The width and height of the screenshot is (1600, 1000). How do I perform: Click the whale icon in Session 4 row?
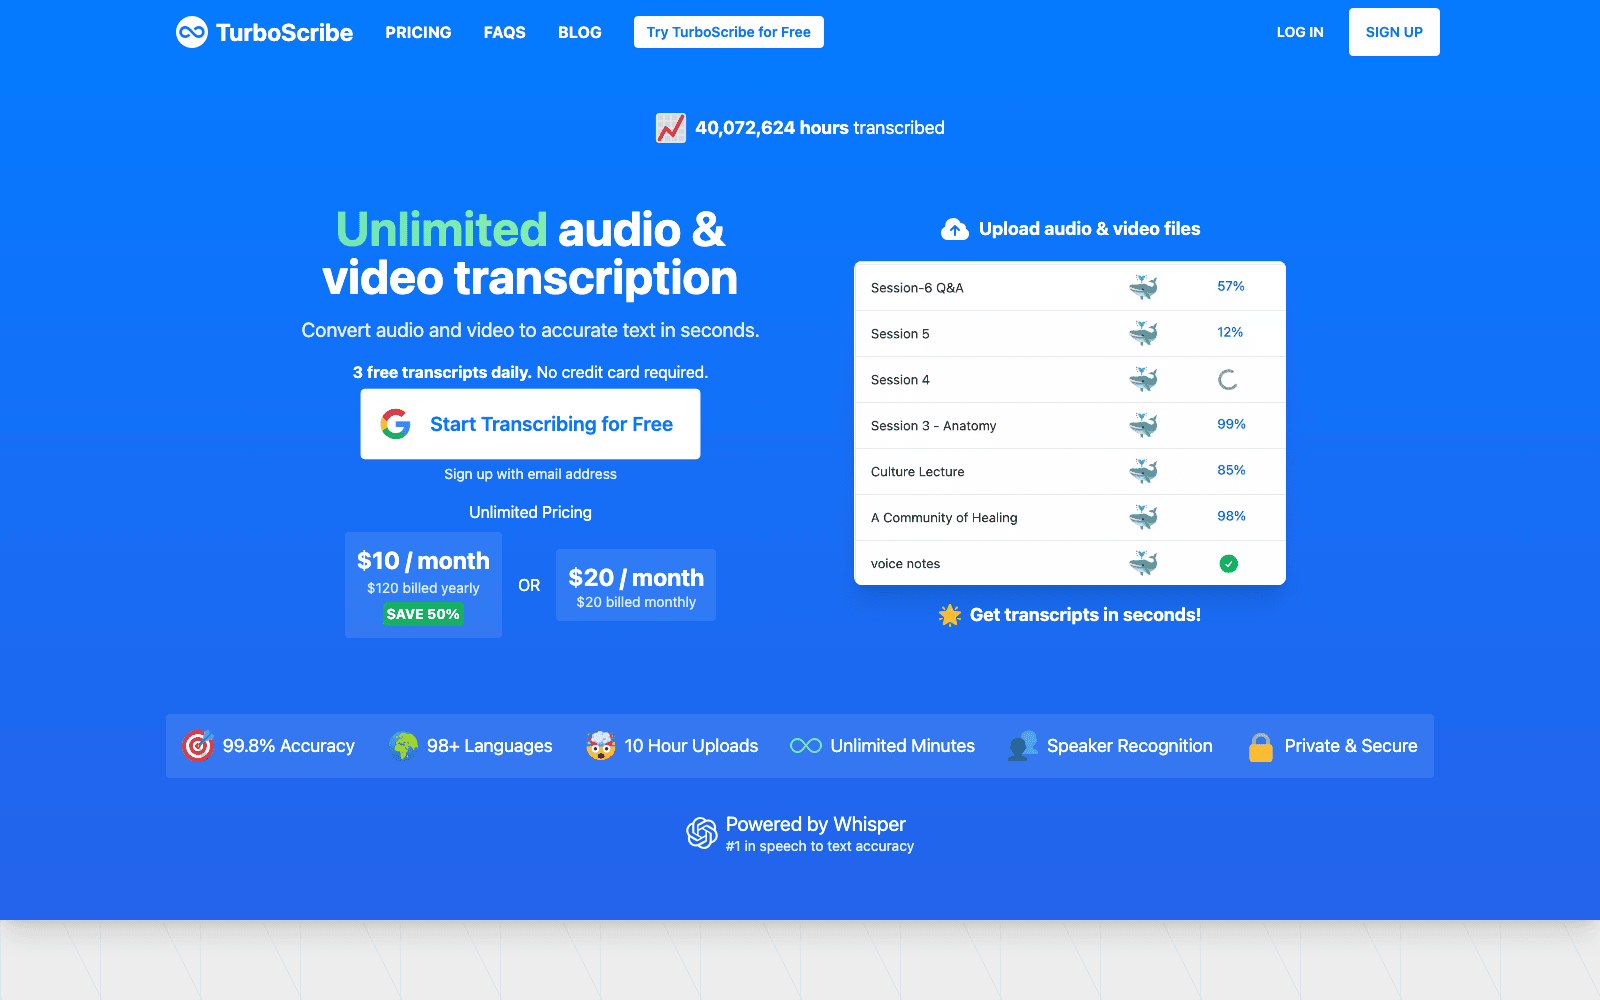coord(1143,380)
